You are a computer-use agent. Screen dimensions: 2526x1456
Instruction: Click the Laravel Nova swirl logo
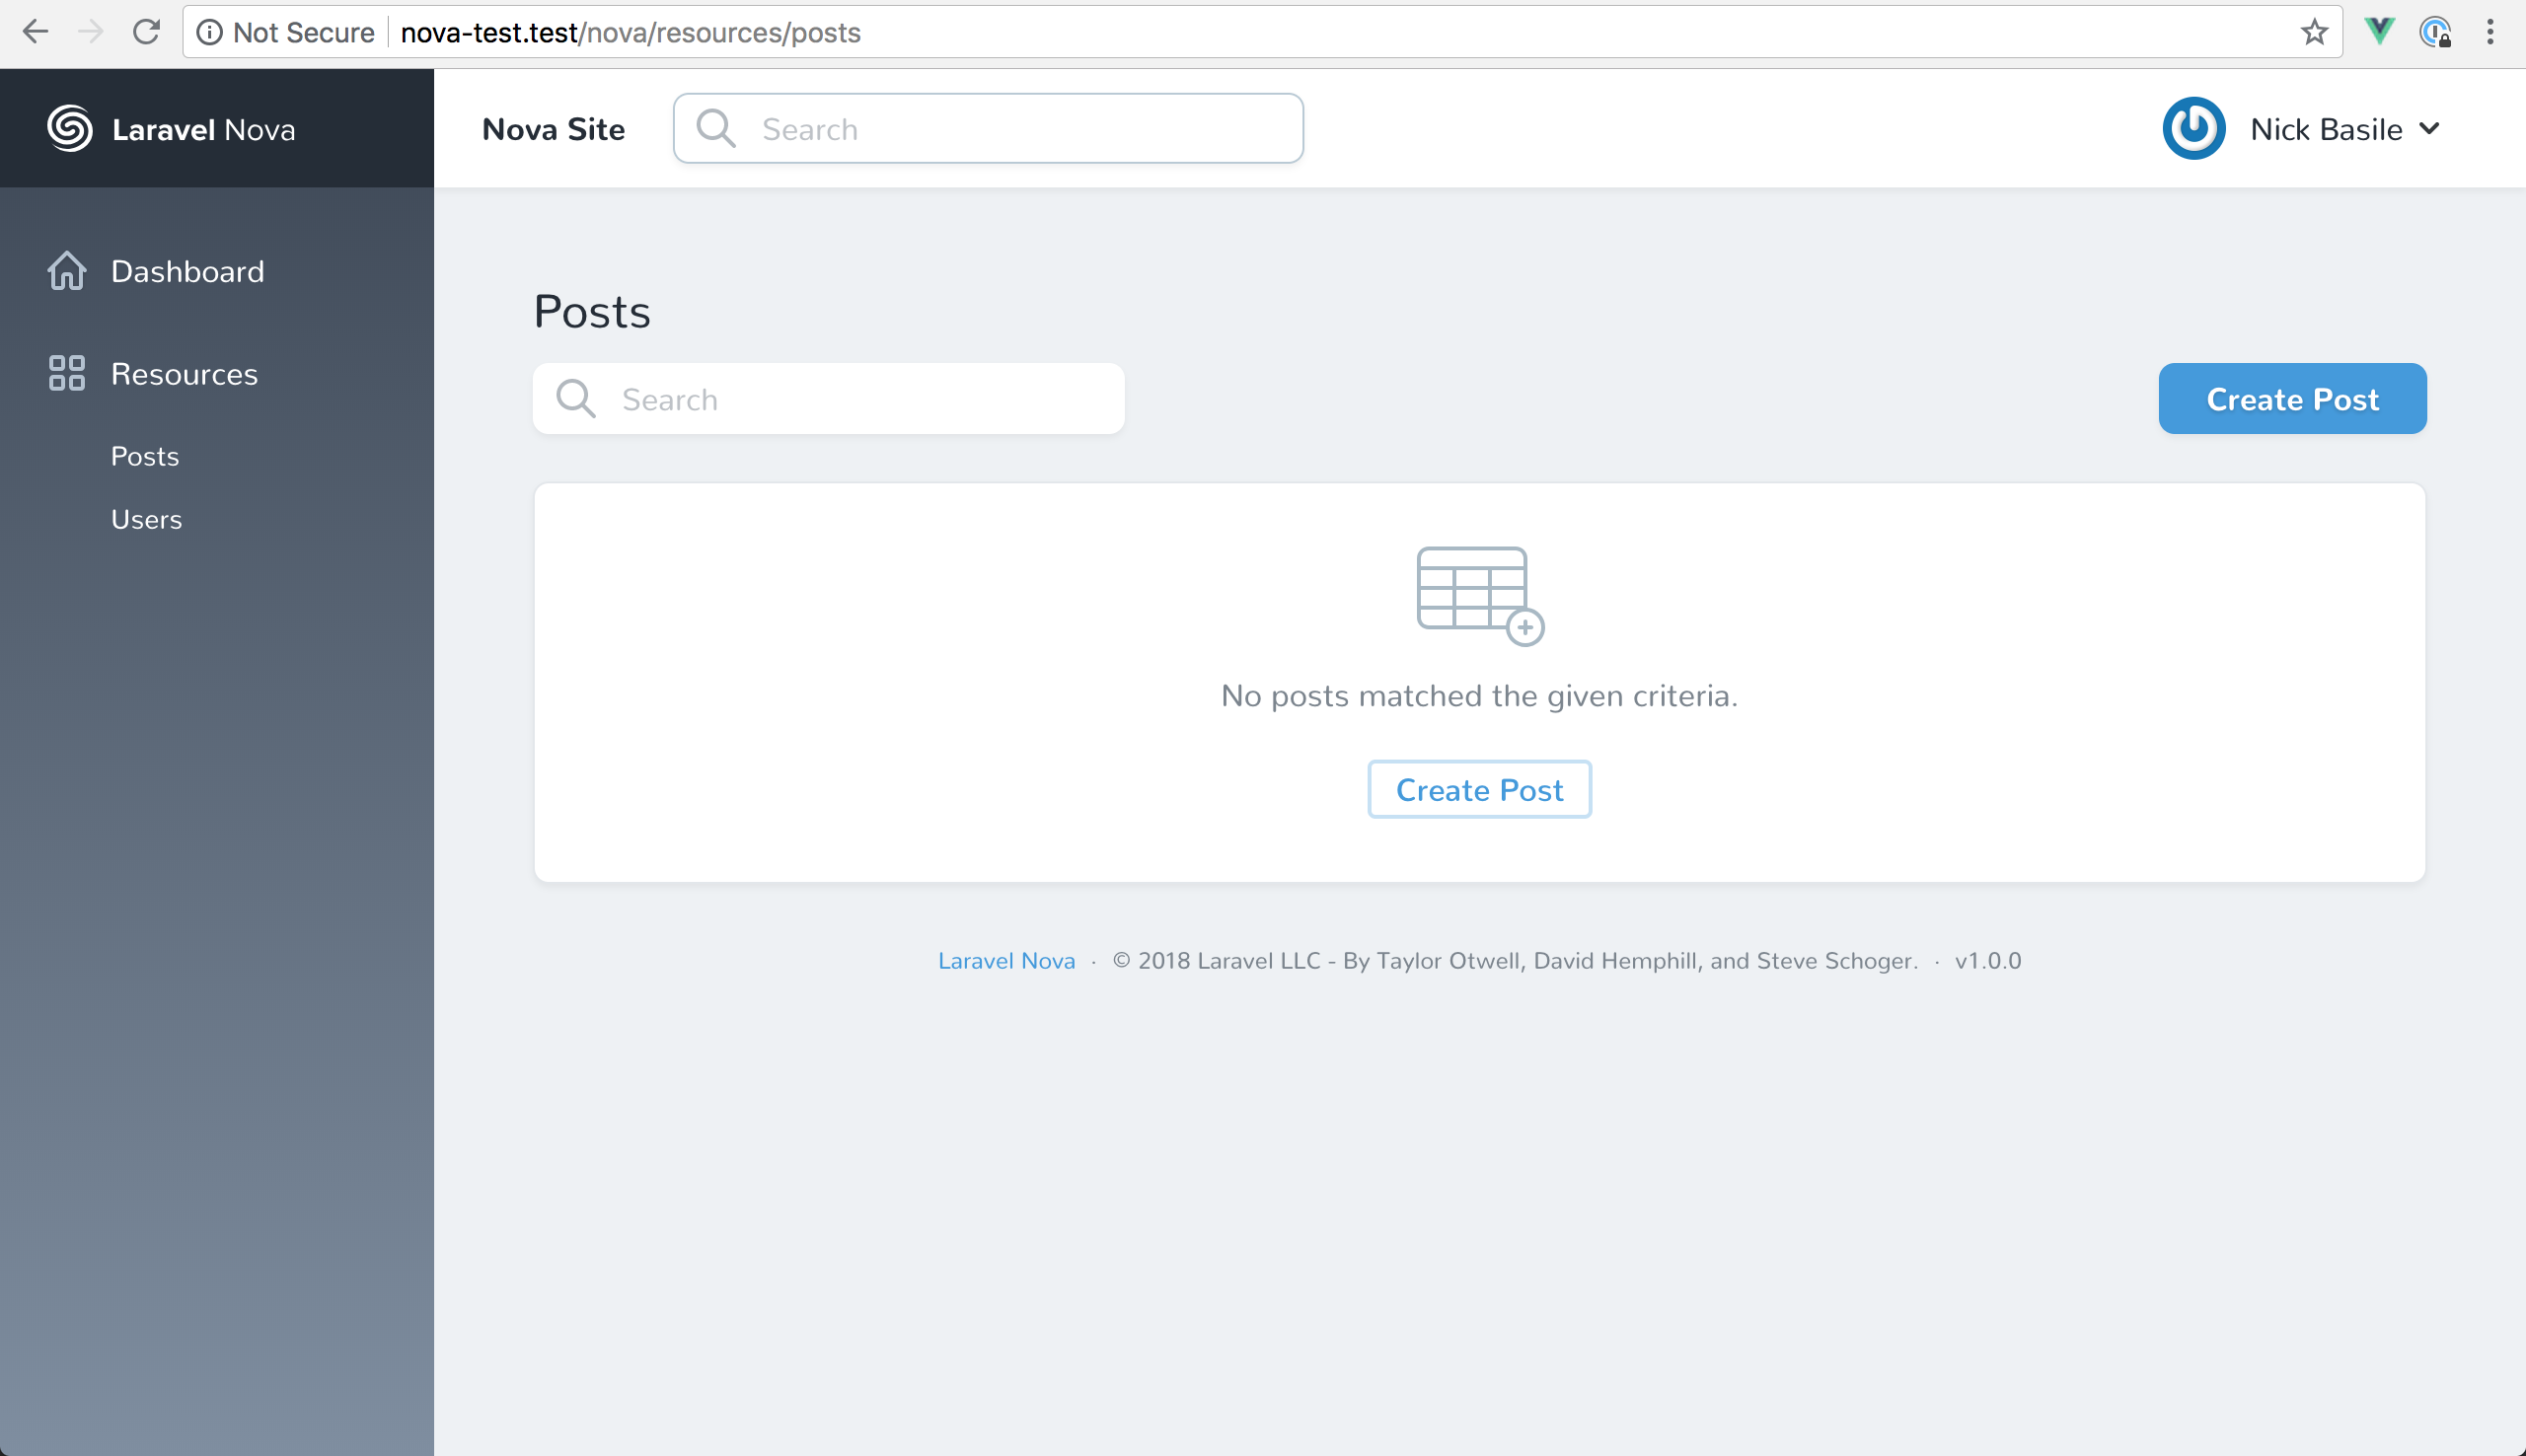pyautogui.click(x=70, y=129)
